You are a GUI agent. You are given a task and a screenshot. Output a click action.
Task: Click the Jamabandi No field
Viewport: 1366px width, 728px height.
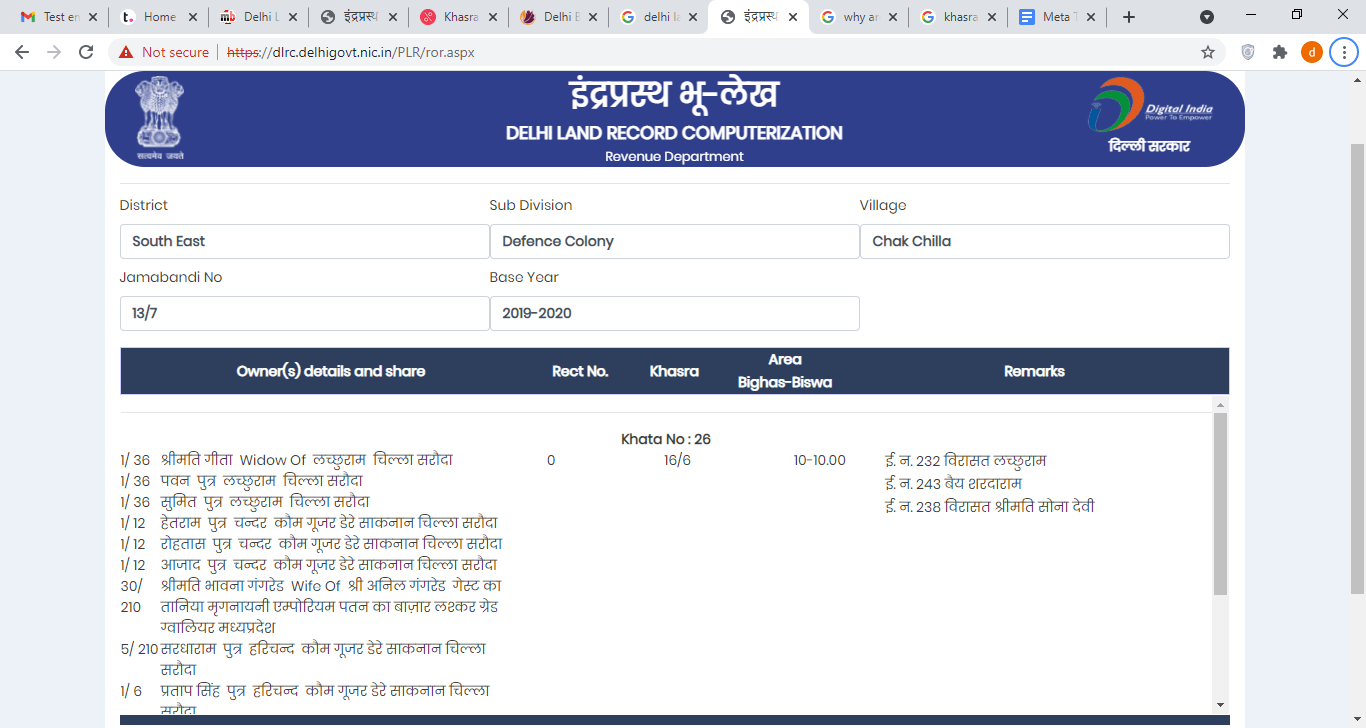tap(304, 313)
